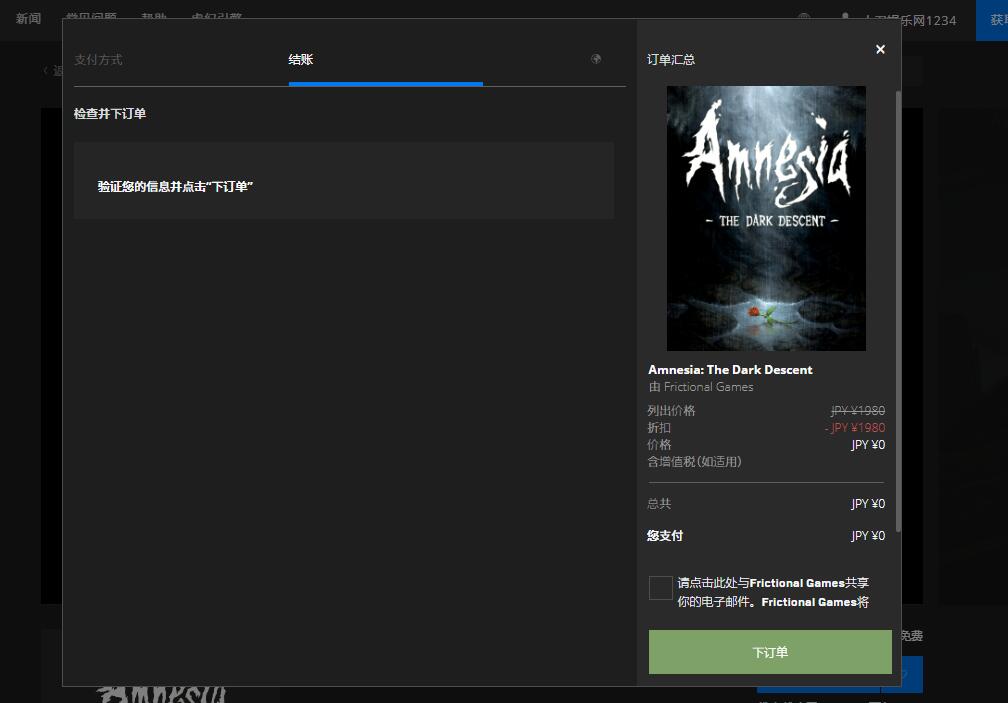Switch to the 支付方式 tab
Image resolution: width=1008 pixels, height=703 pixels.
click(98, 60)
